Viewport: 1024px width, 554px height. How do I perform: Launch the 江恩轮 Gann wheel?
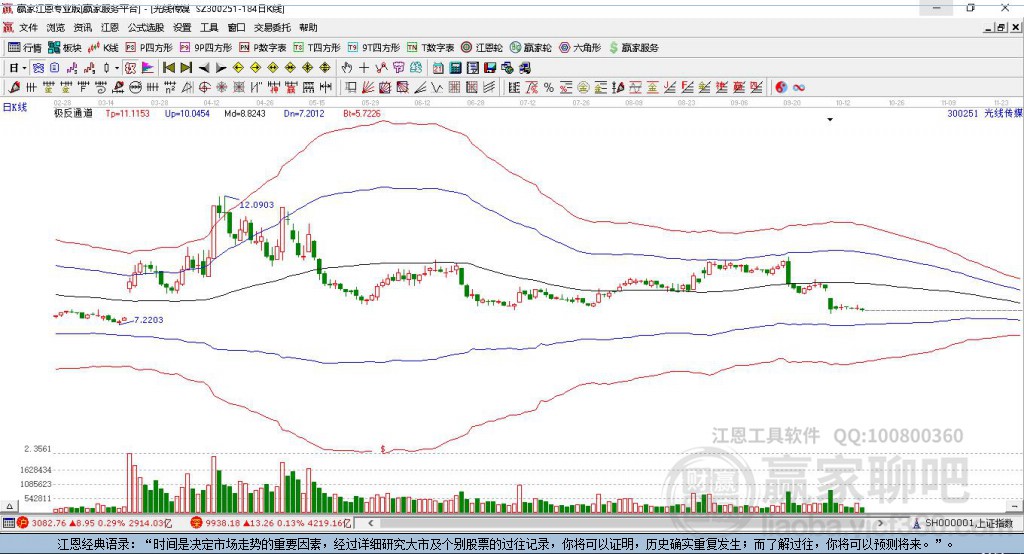coord(482,48)
